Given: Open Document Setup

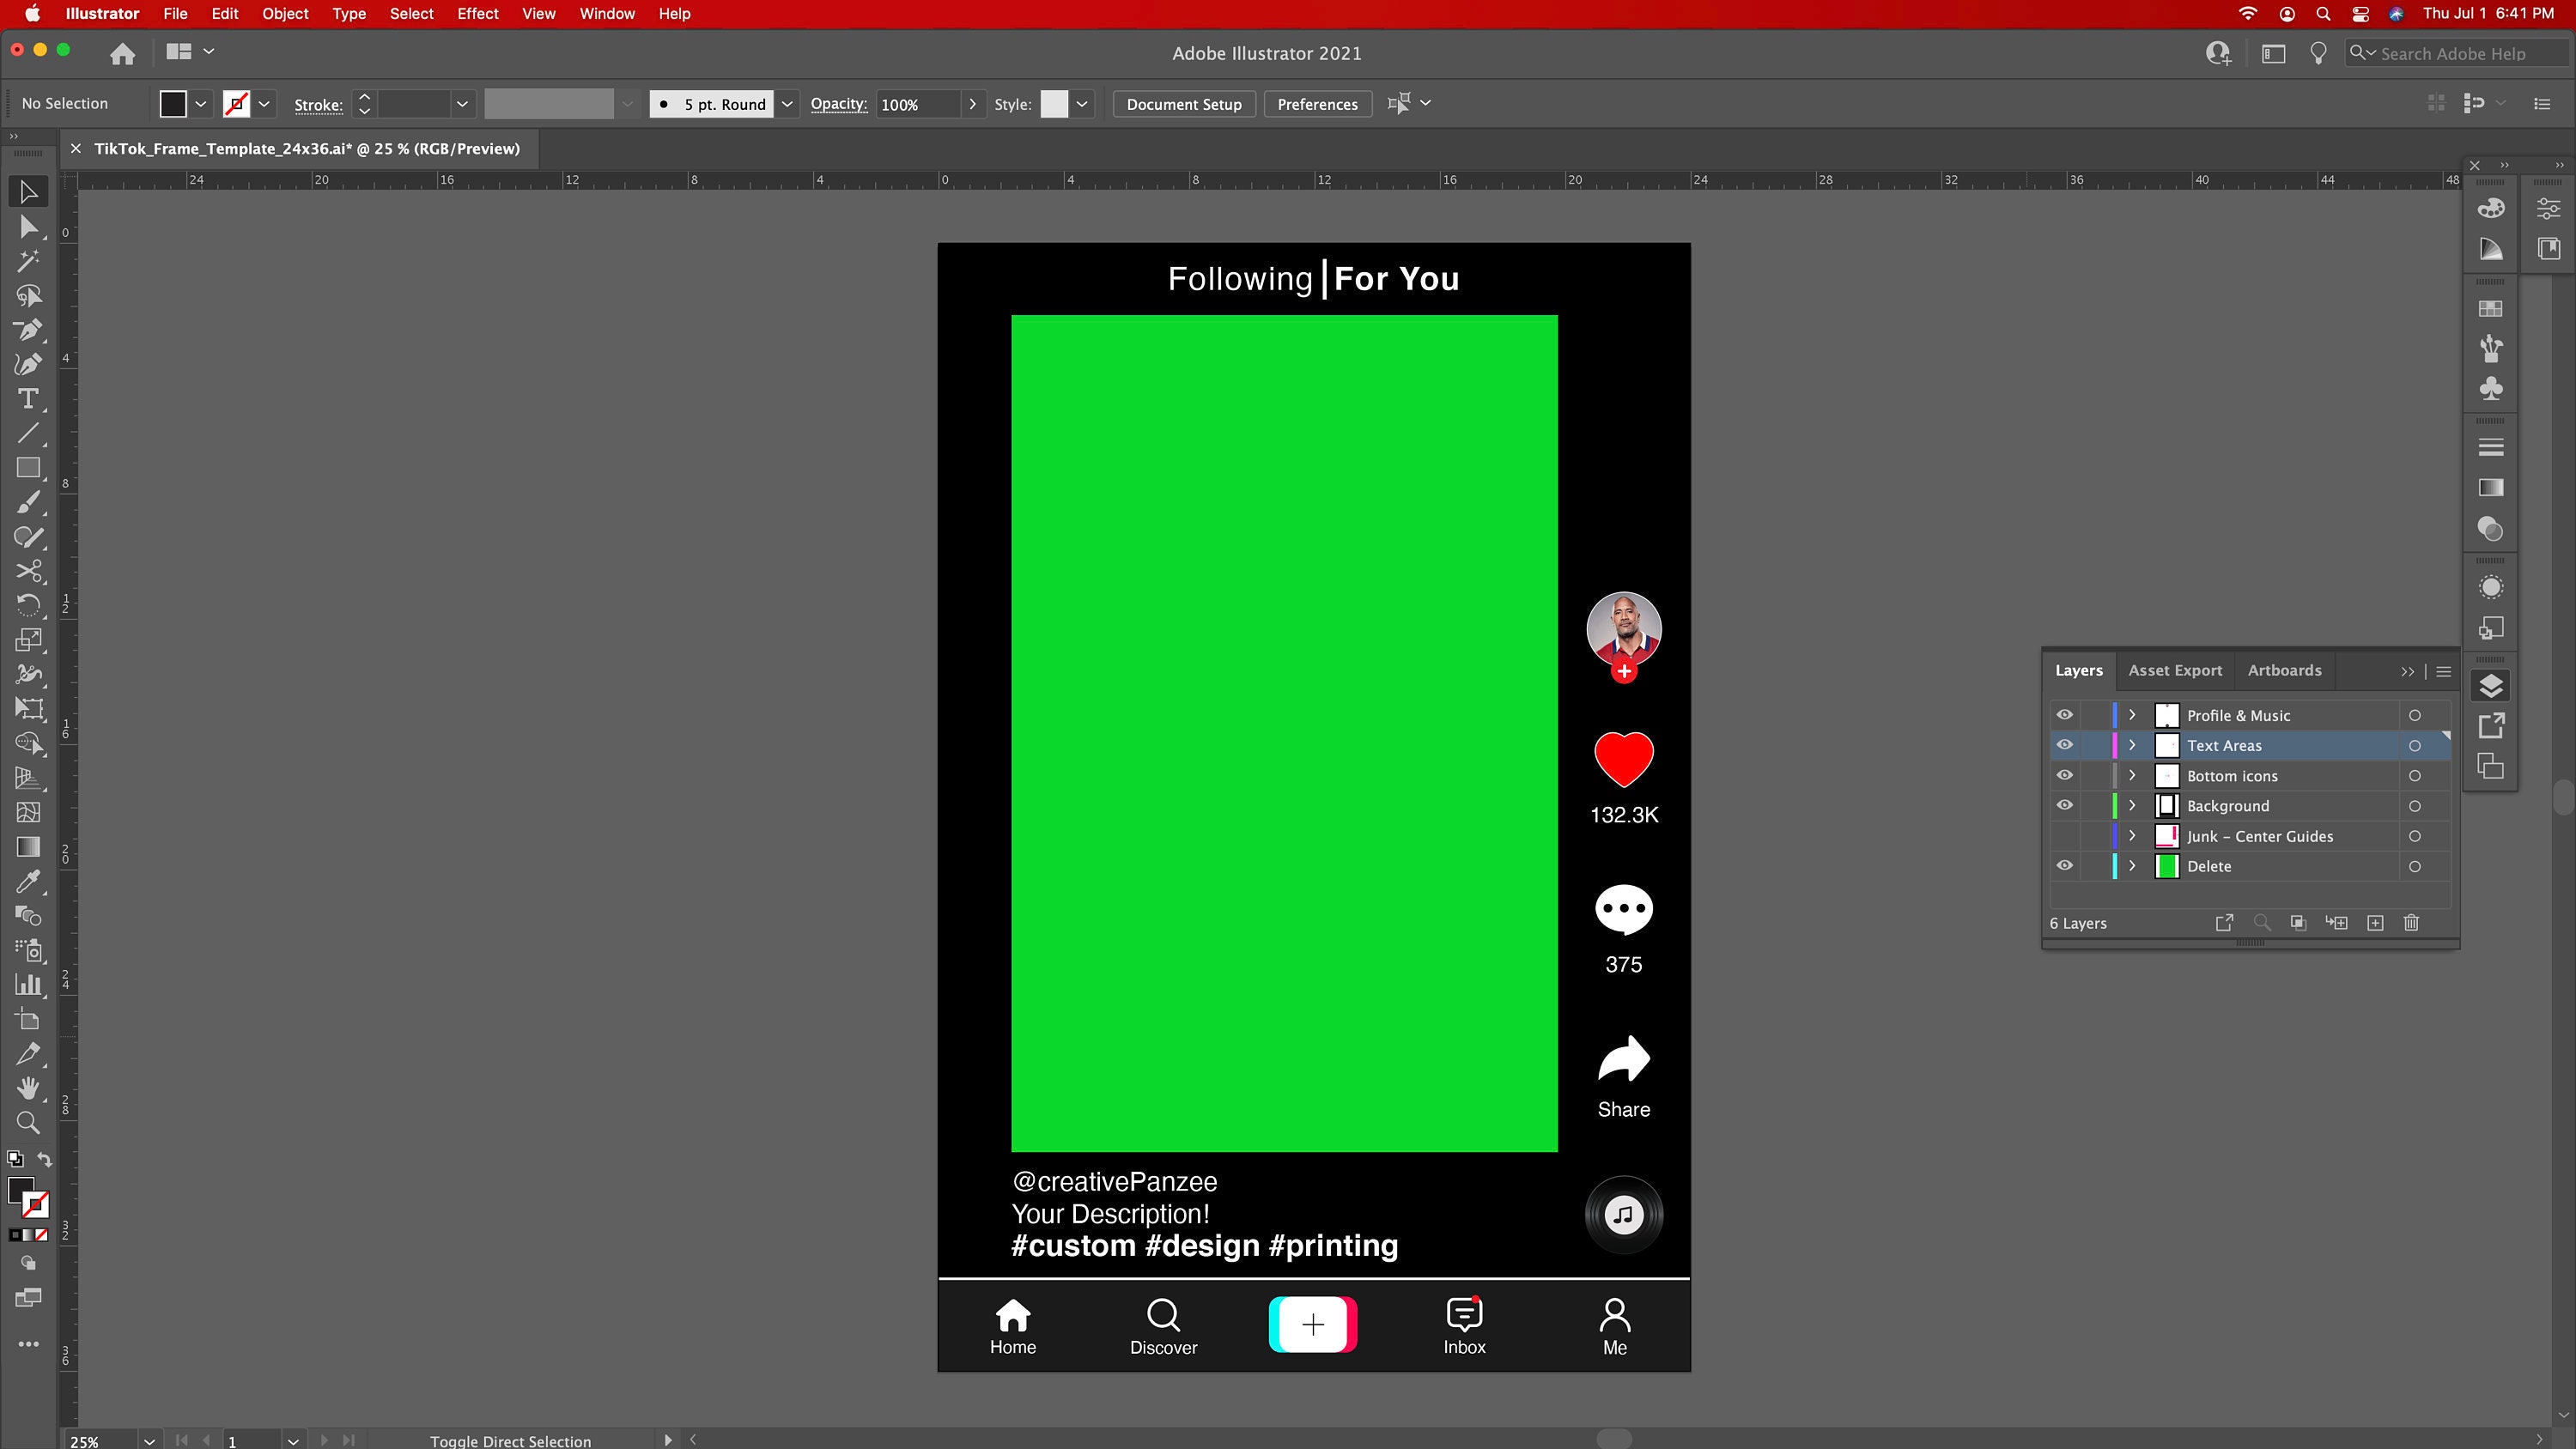Looking at the screenshot, I should pyautogui.click(x=1184, y=103).
